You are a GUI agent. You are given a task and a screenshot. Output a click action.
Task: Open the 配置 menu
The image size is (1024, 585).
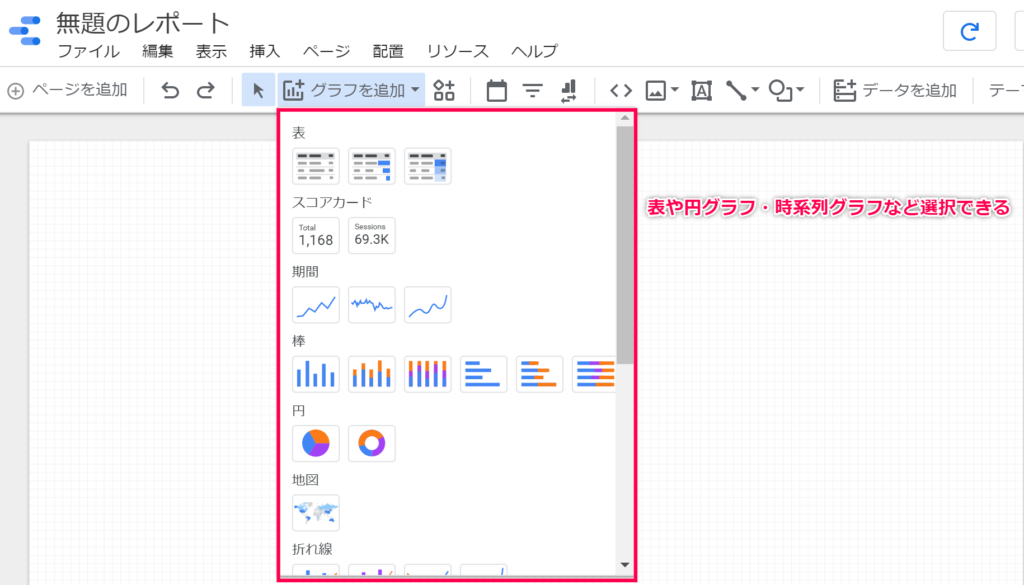click(x=388, y=51)
